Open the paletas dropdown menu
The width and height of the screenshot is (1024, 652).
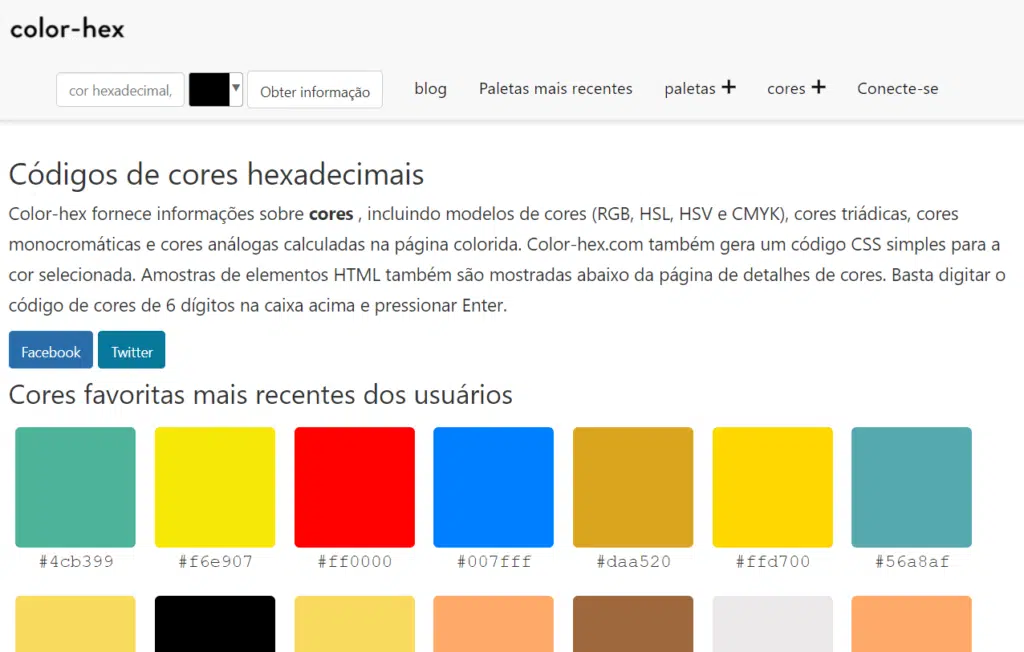point(692,89)
